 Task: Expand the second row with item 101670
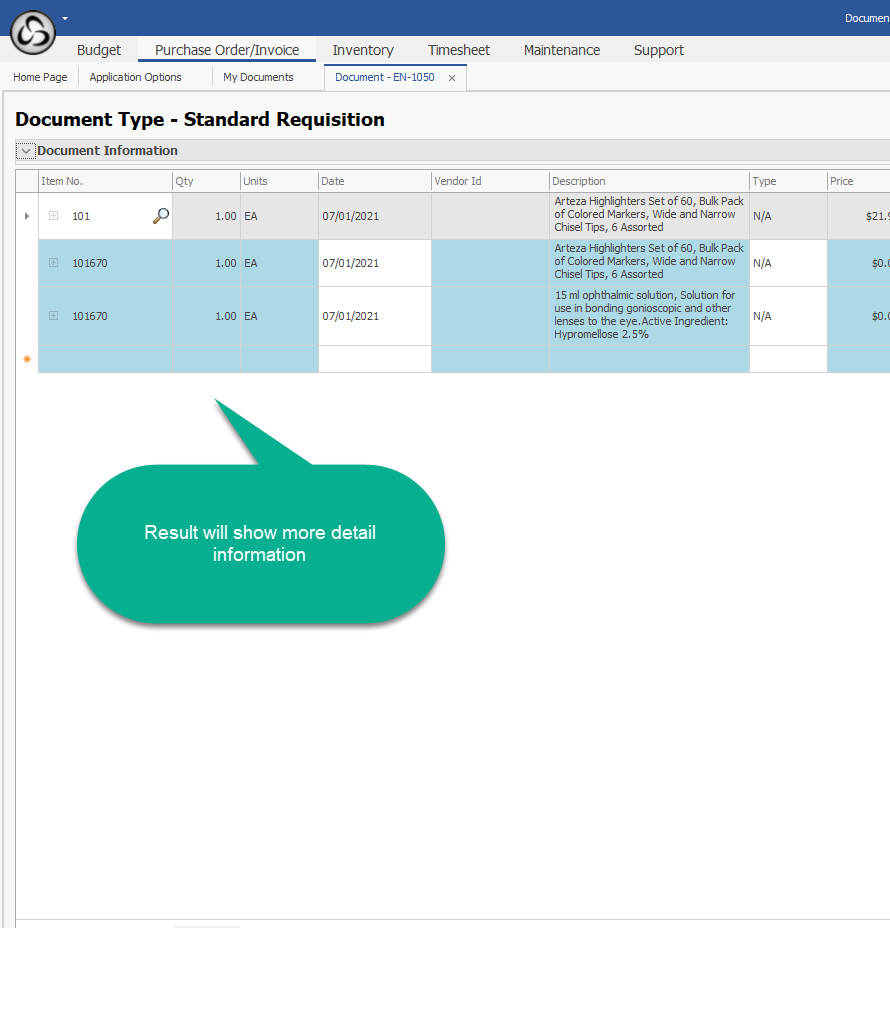coord(54,263)
